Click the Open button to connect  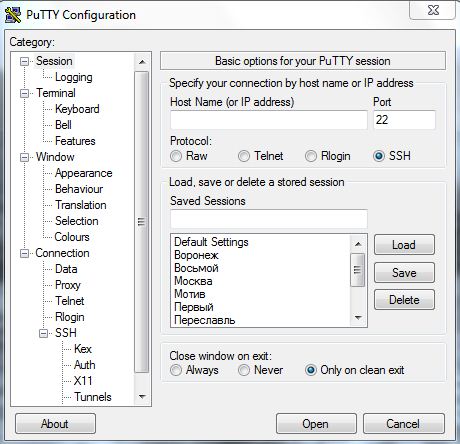click(x=316, y=424)
